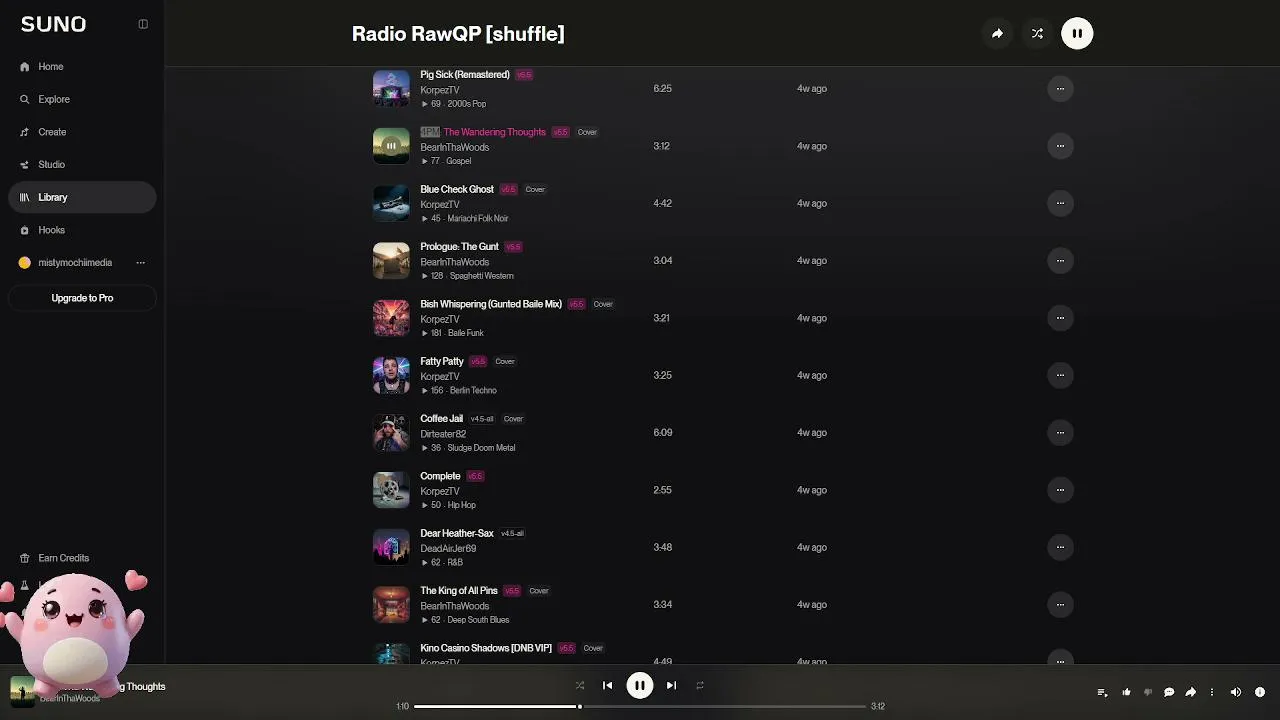Image resolution: width=1280 pixels, height=720 pixels.
Task: Open more options for Blue Check Ghost
Action: [x=1060, y=203]
